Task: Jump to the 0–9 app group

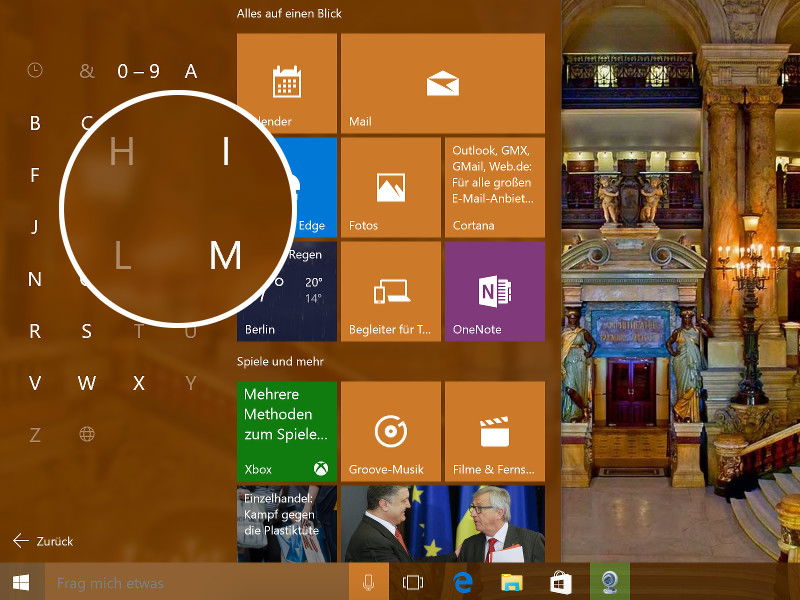Action: [x=138, y=71]
